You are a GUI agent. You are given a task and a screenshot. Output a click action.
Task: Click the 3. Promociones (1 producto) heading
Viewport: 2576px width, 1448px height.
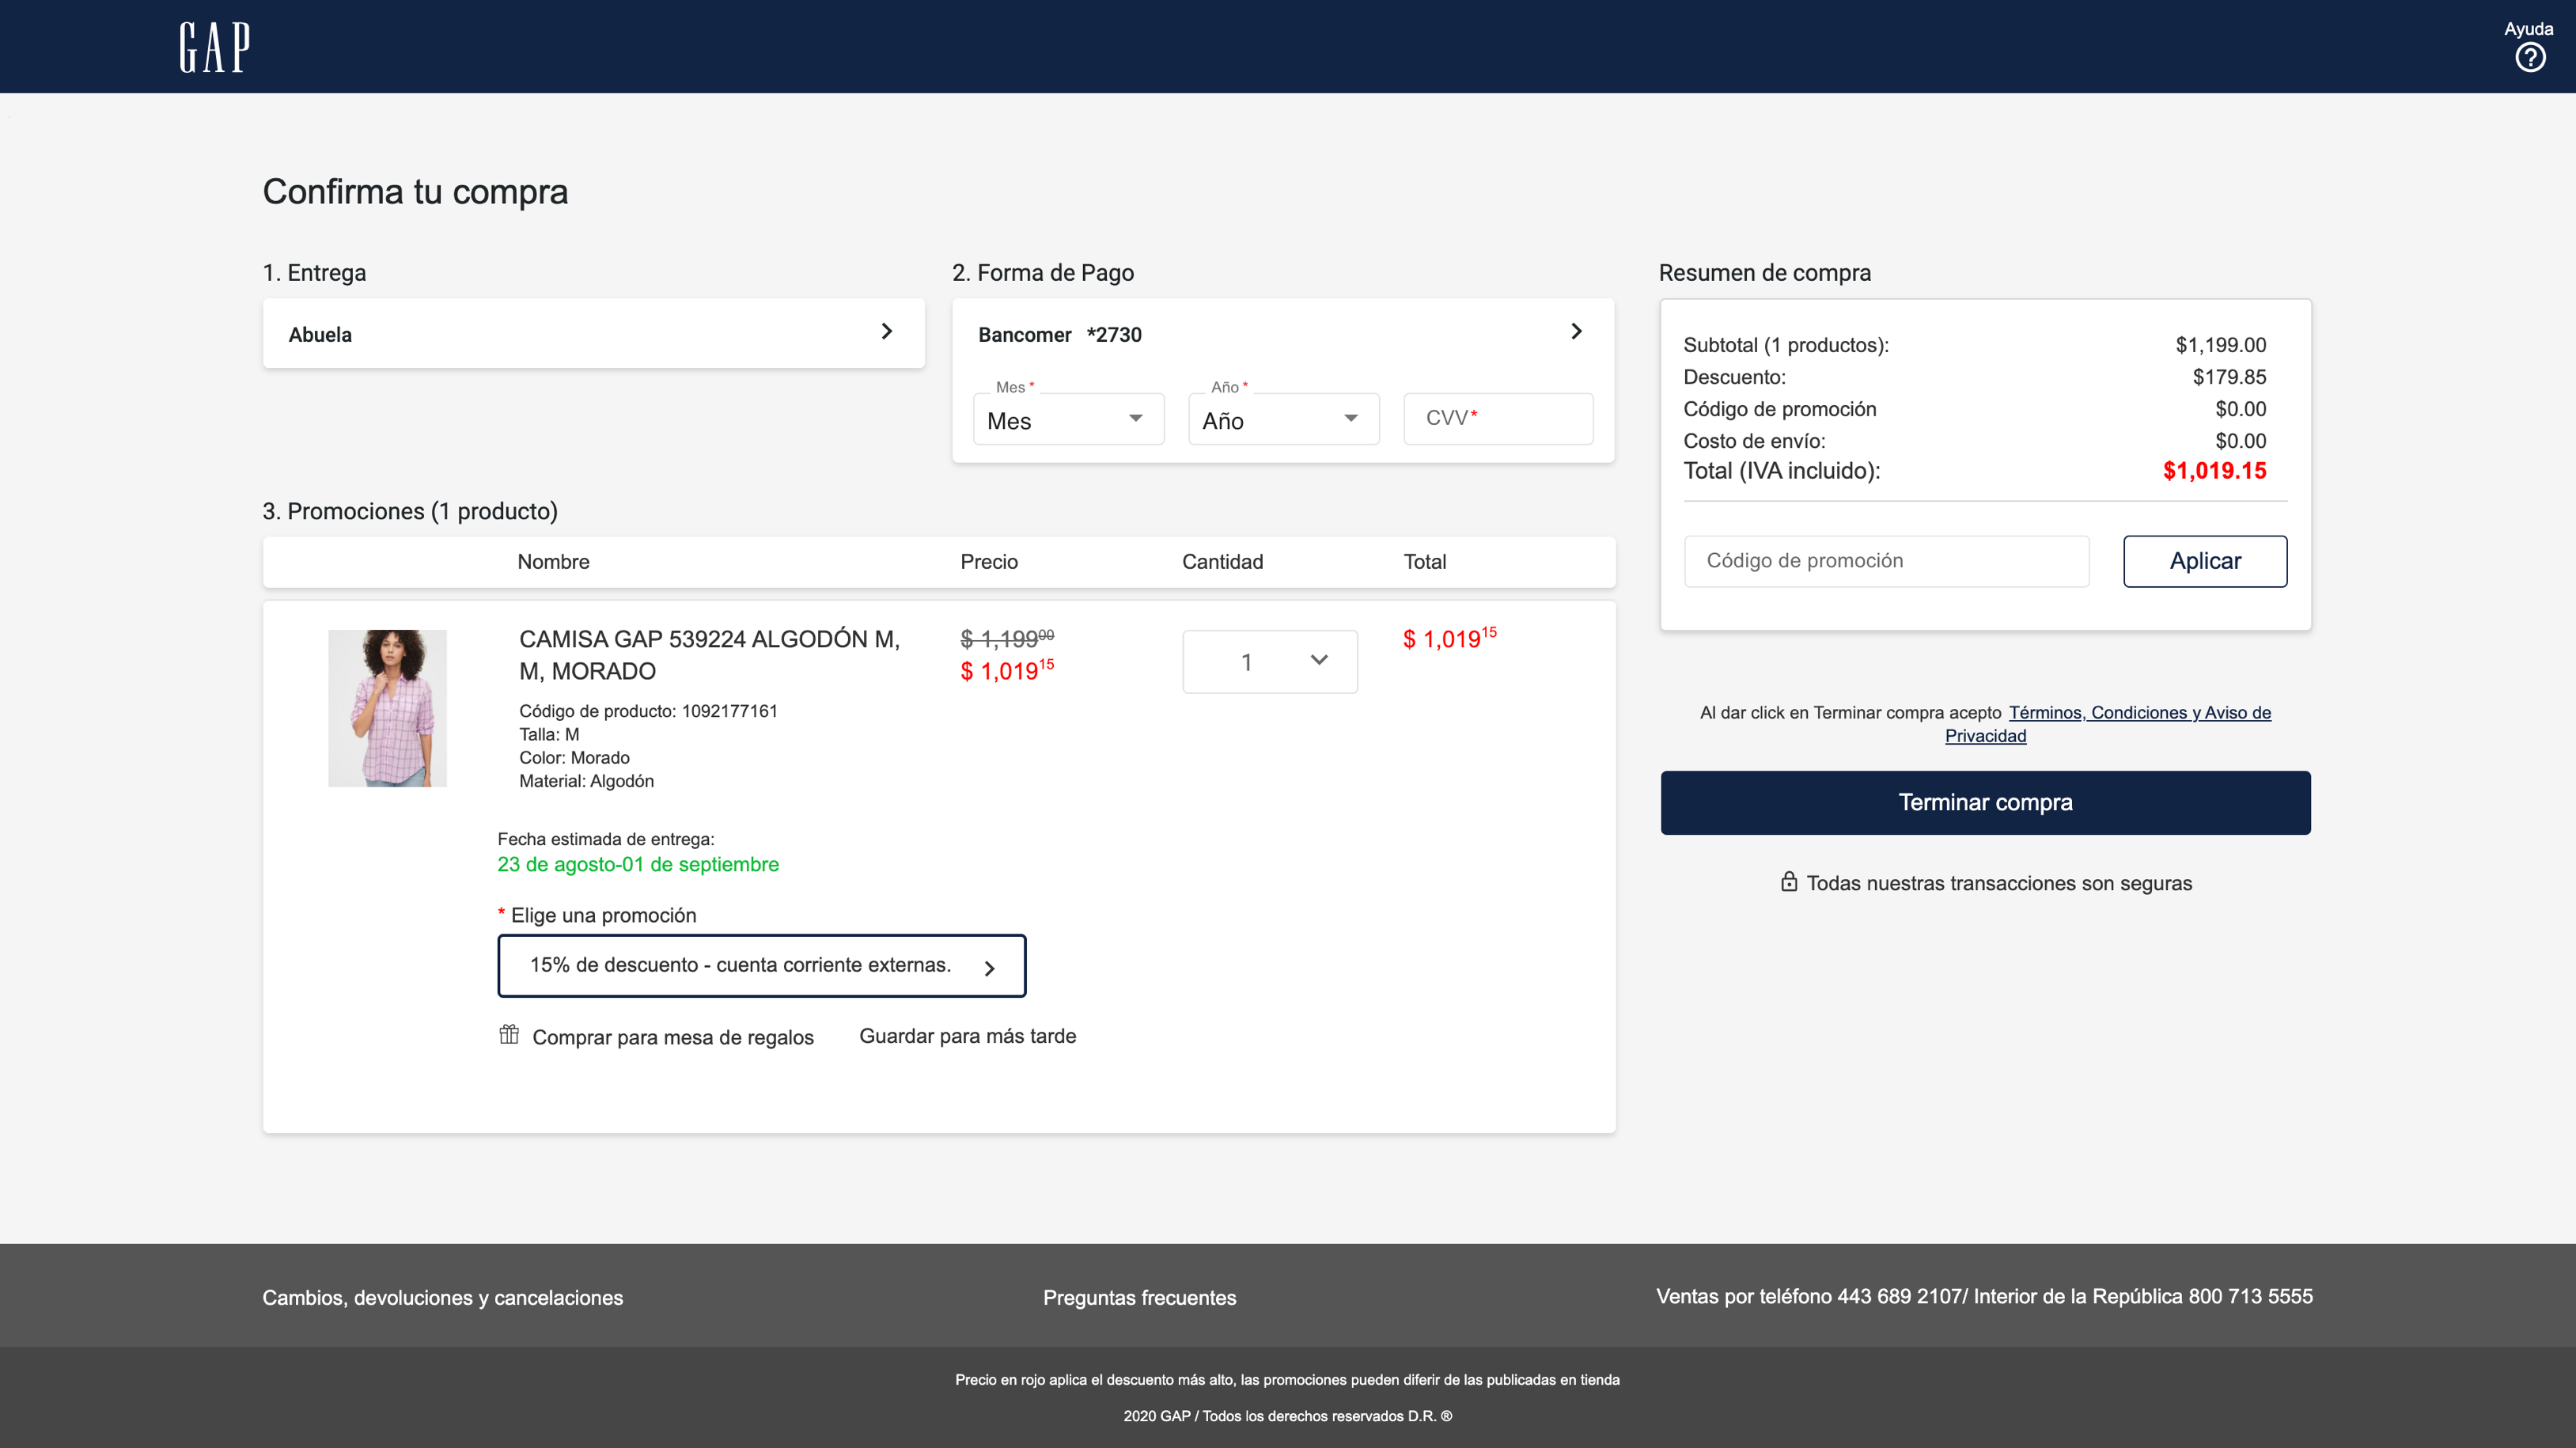pos(410,512)
